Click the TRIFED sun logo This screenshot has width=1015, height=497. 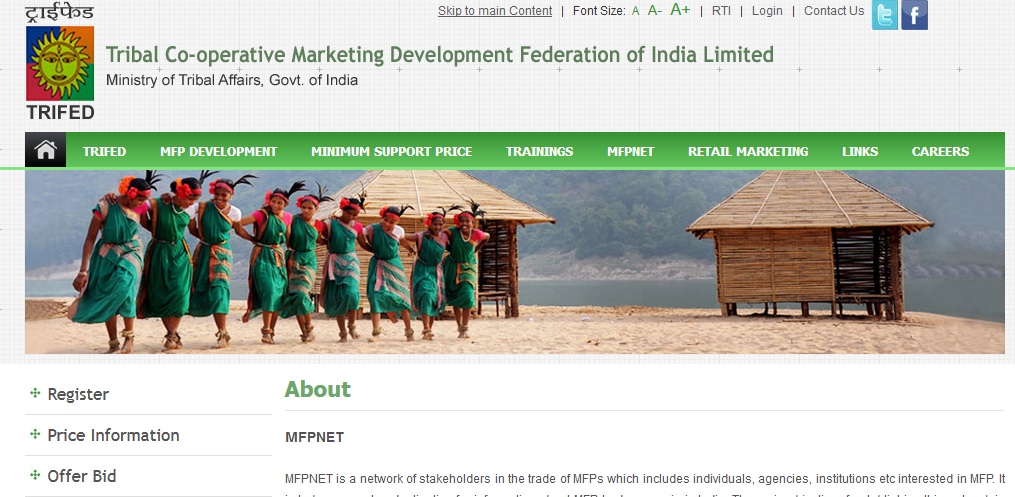60,63
